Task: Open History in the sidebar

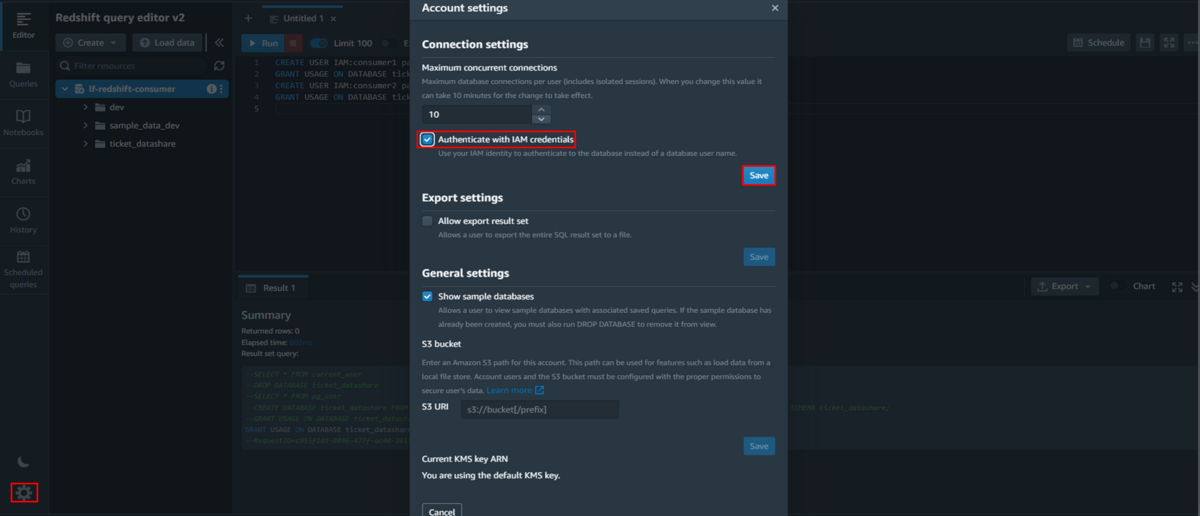Action: (23, 219)
